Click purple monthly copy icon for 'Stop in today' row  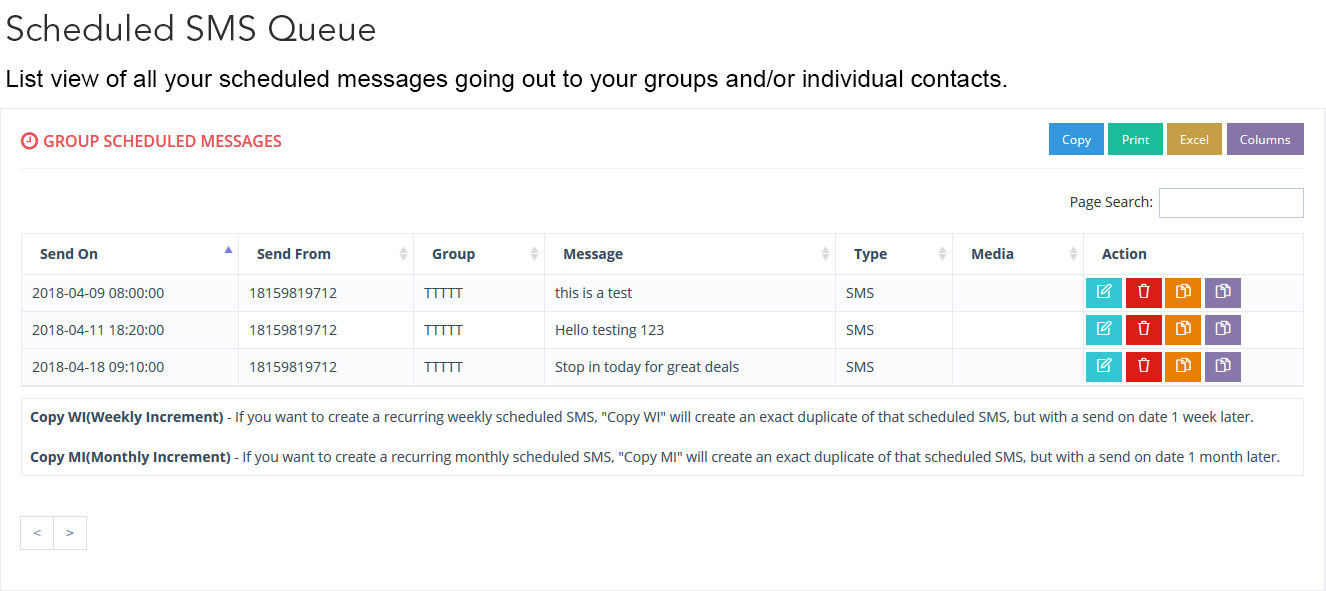[x=1223, y=367]
